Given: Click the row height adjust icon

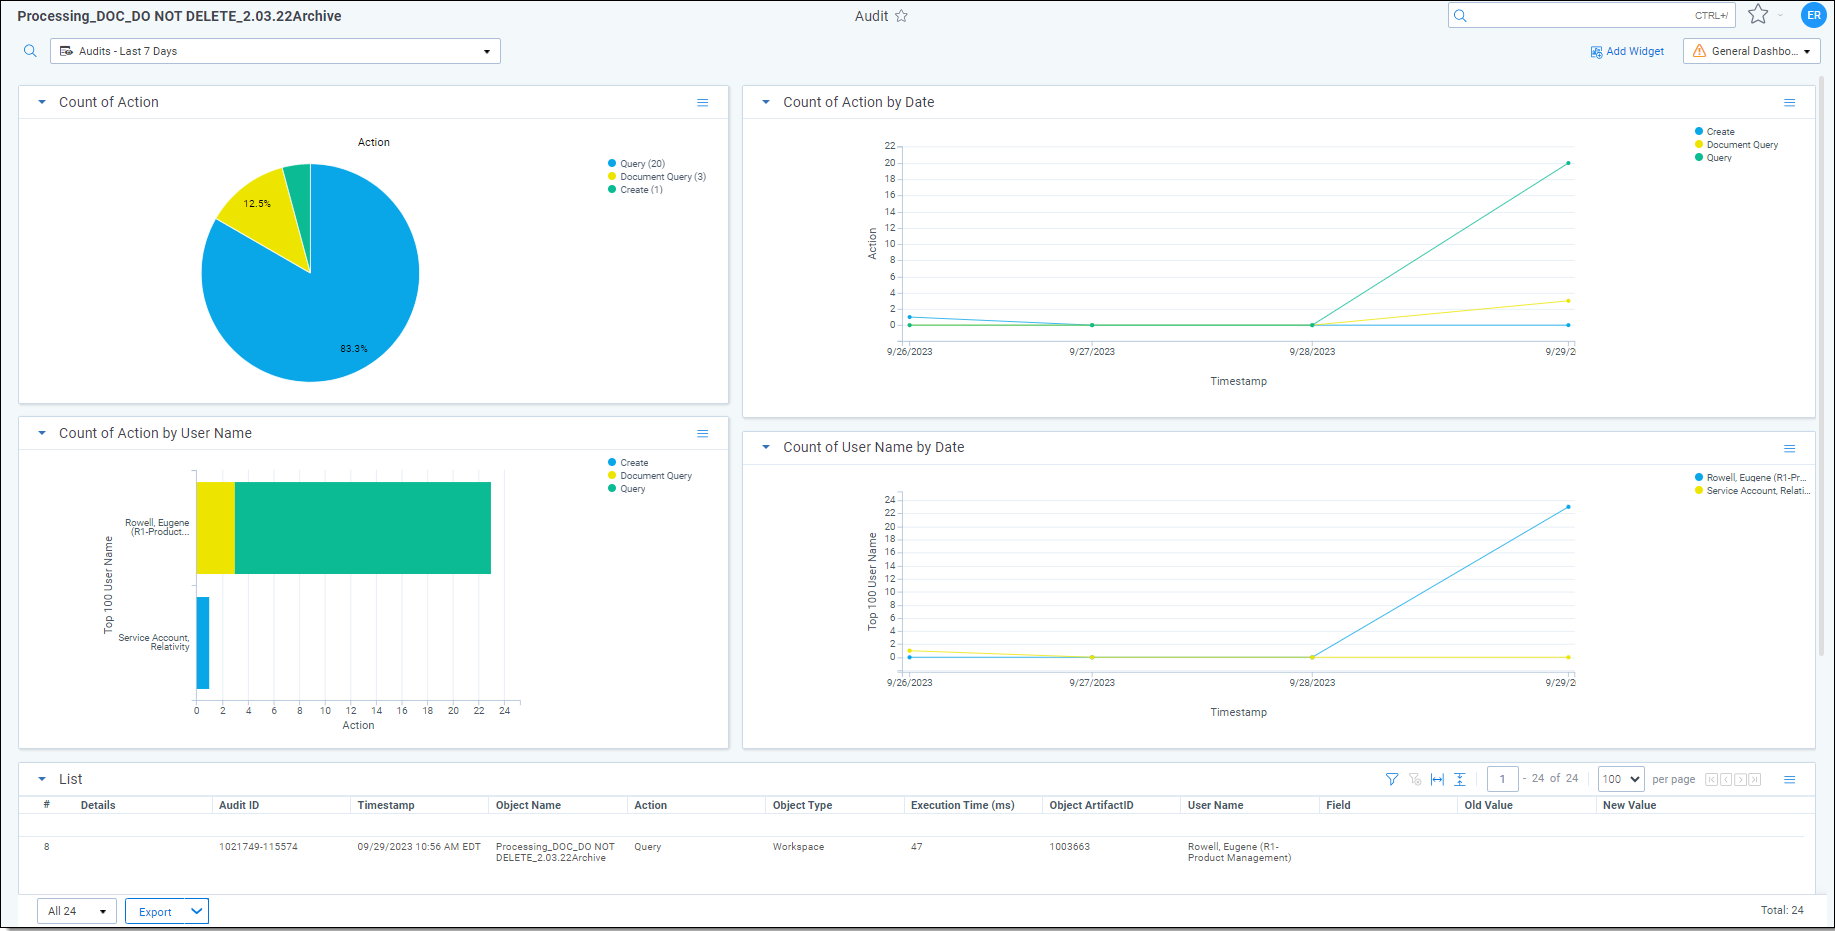Looking at the screenshot, I should (1460, 779).
